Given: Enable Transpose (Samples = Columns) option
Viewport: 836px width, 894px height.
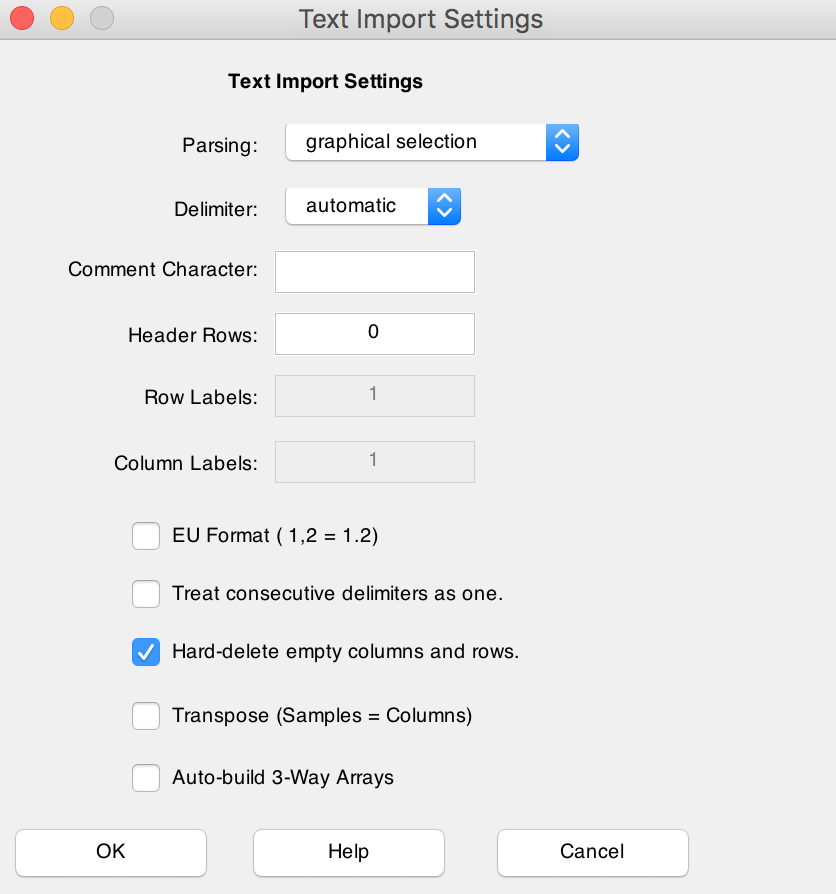Looking at the screenshot, I should pos(146,716).
